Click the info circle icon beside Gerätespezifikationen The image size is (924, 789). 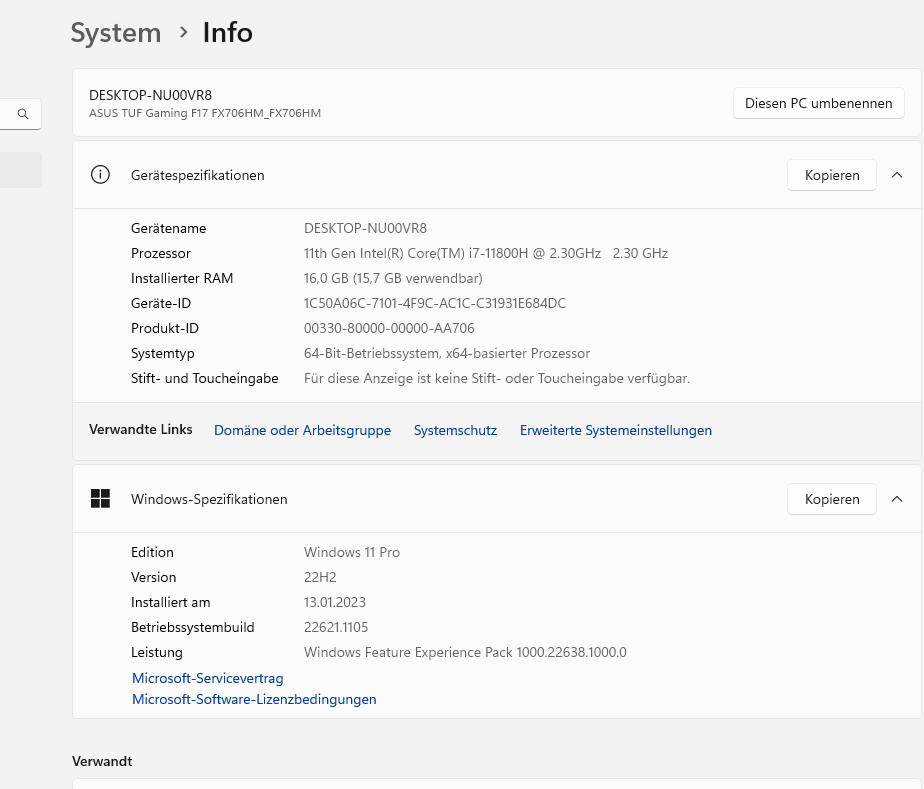click(x=100, y=175)
